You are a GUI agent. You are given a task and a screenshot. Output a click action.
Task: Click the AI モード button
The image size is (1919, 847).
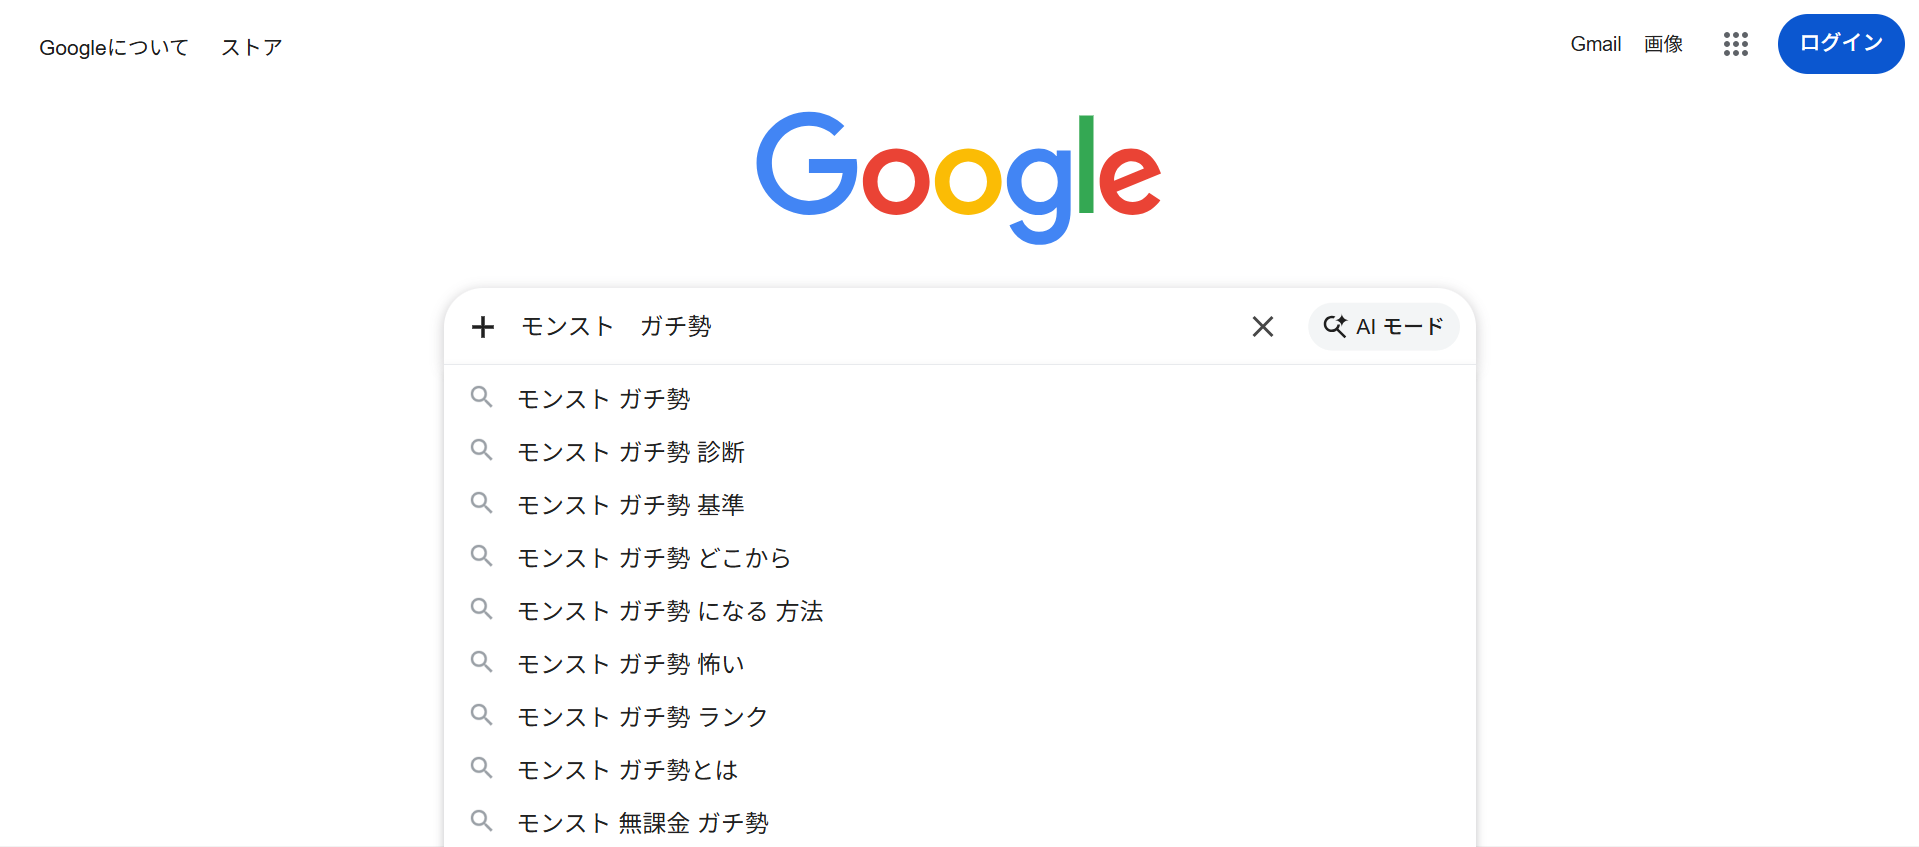pos(1383,327)
